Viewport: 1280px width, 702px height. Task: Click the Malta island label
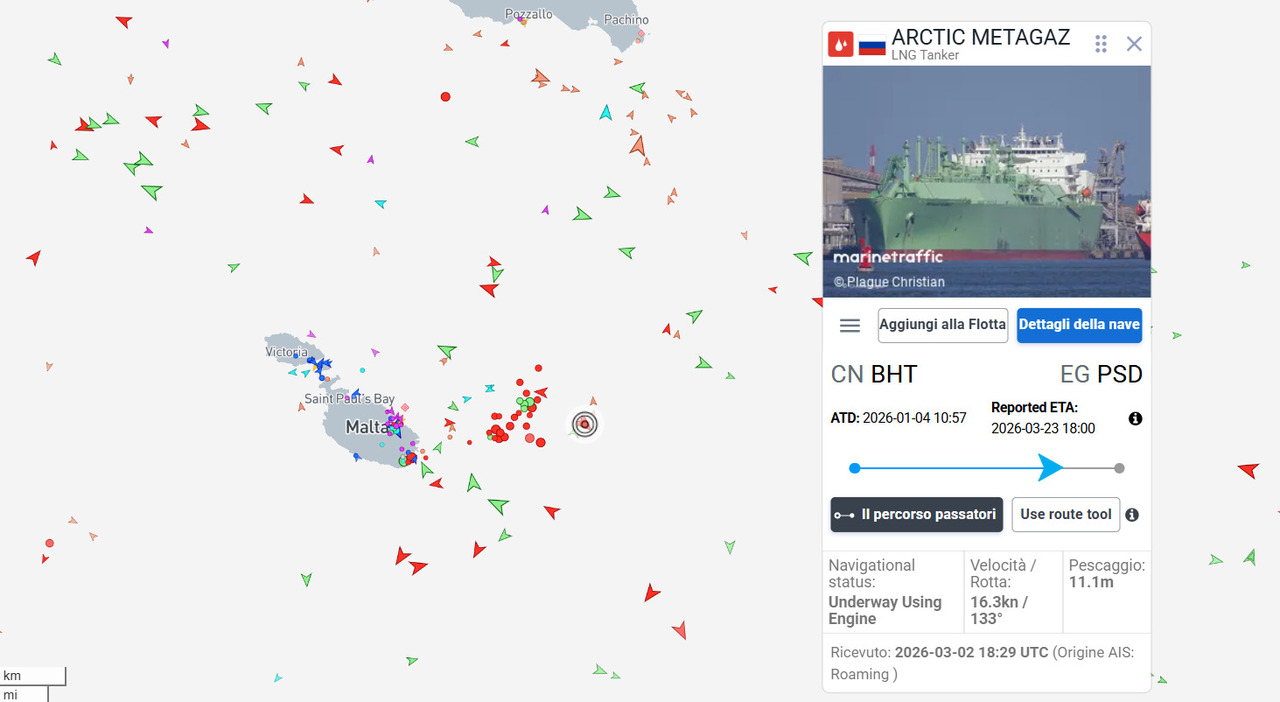[366, 427]
